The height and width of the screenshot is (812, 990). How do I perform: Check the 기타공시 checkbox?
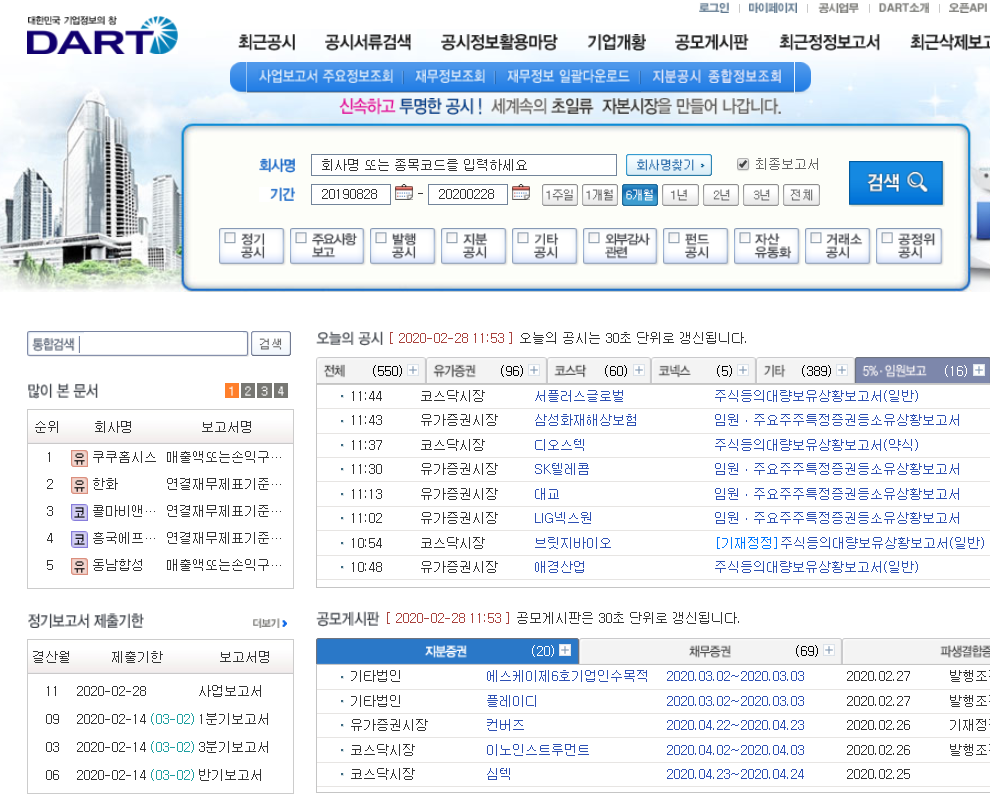523,238
